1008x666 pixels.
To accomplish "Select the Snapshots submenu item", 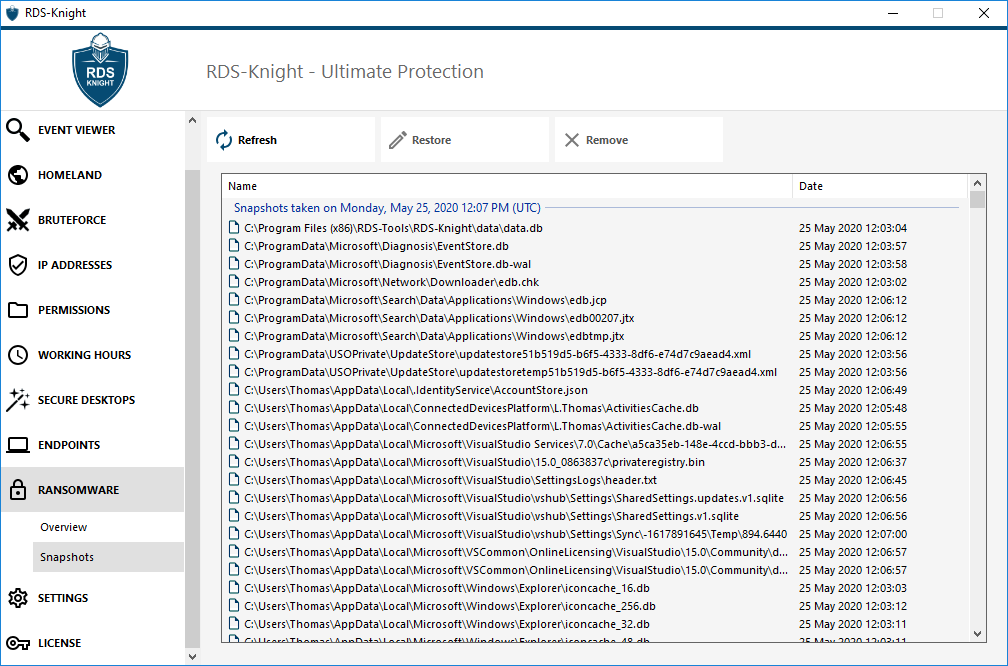I will coord(66,557).
